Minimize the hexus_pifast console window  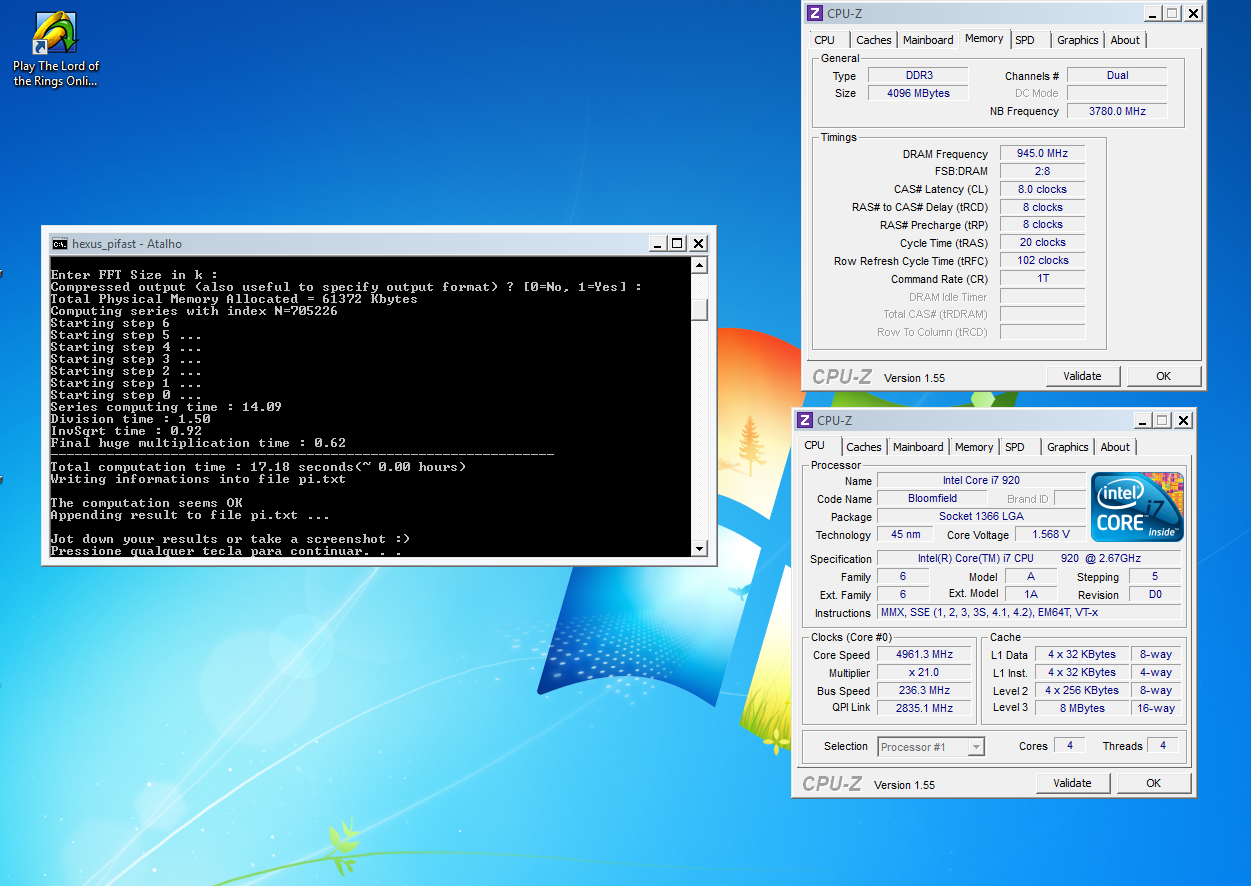[657, 243]
